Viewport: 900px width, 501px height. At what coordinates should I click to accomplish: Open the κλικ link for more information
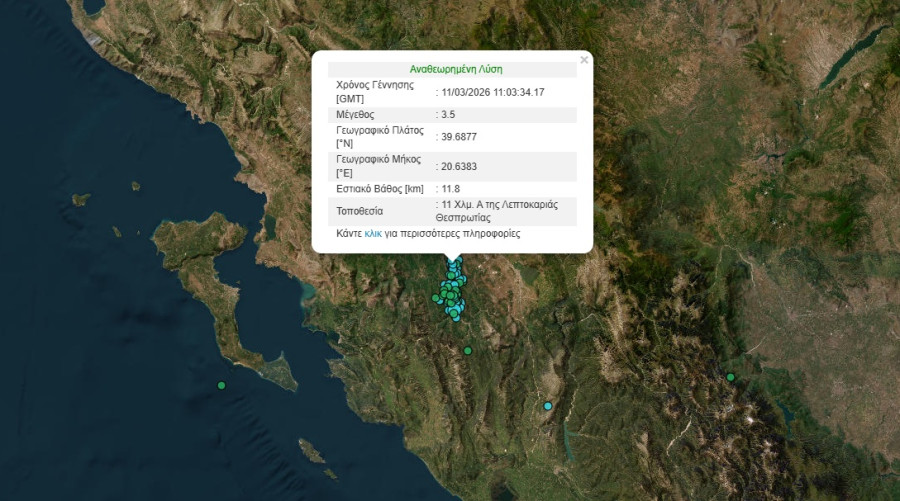coord(373,234)
